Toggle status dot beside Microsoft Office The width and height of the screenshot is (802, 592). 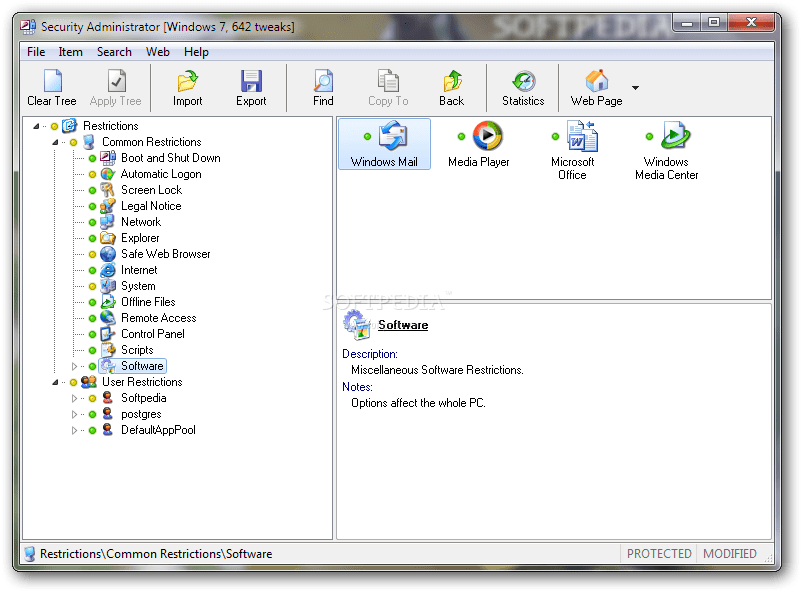555,137
